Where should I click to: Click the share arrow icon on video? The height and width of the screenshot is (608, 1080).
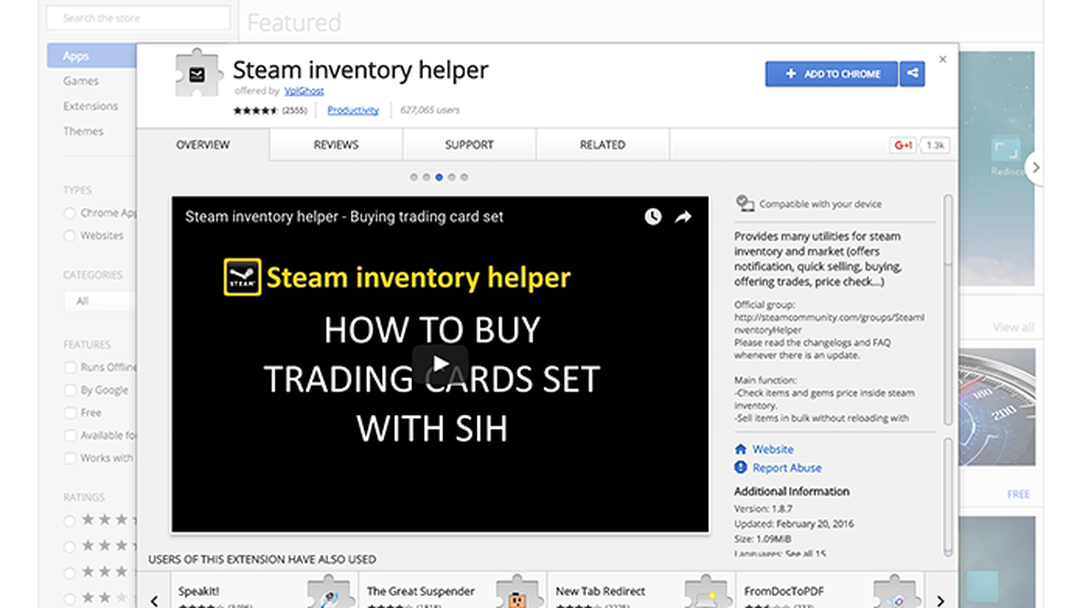click(x=683, y=217)
